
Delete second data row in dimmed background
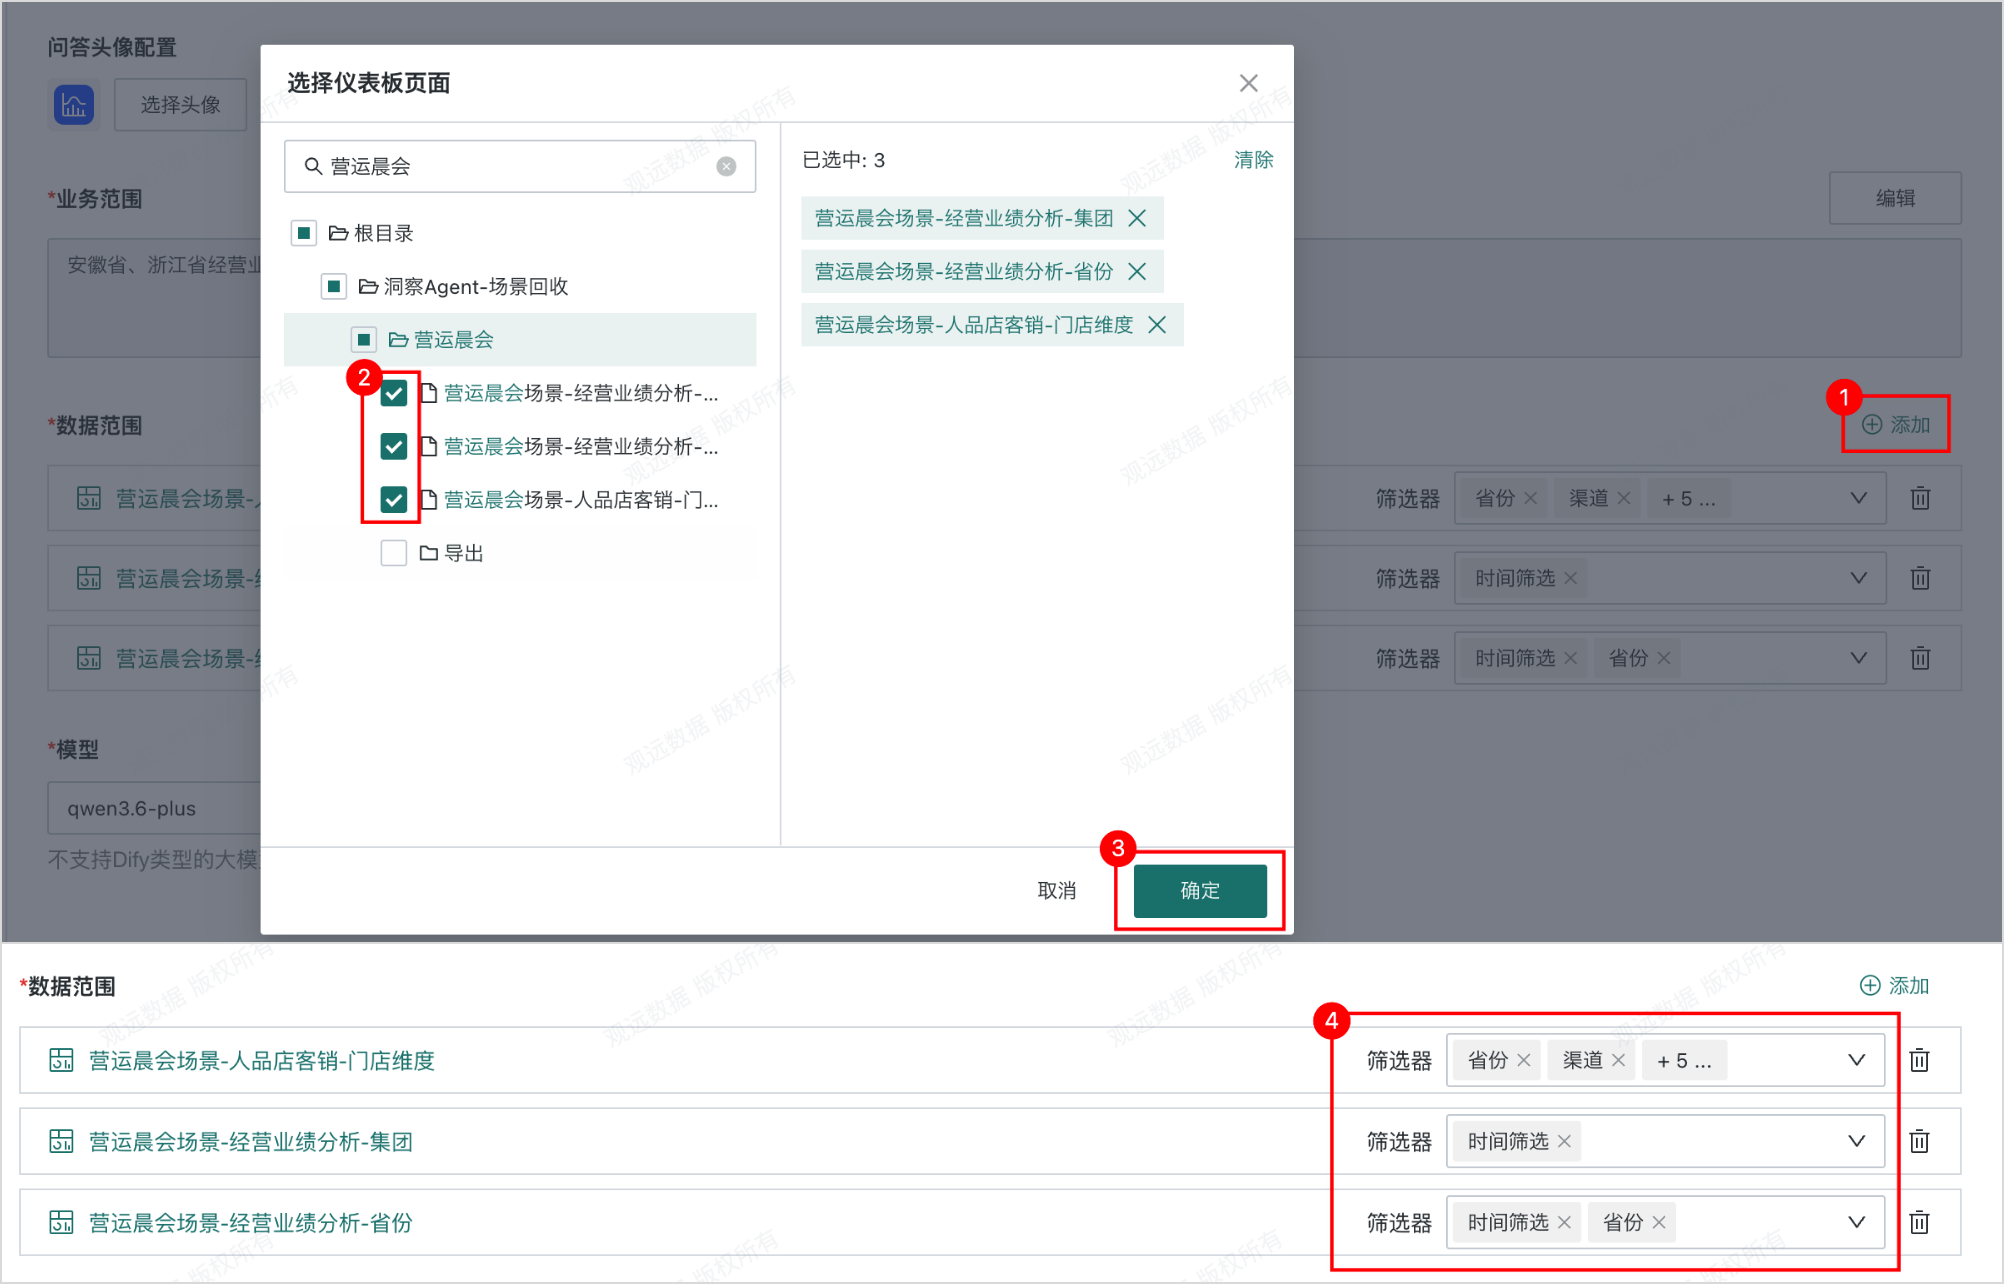(1921, 578)
